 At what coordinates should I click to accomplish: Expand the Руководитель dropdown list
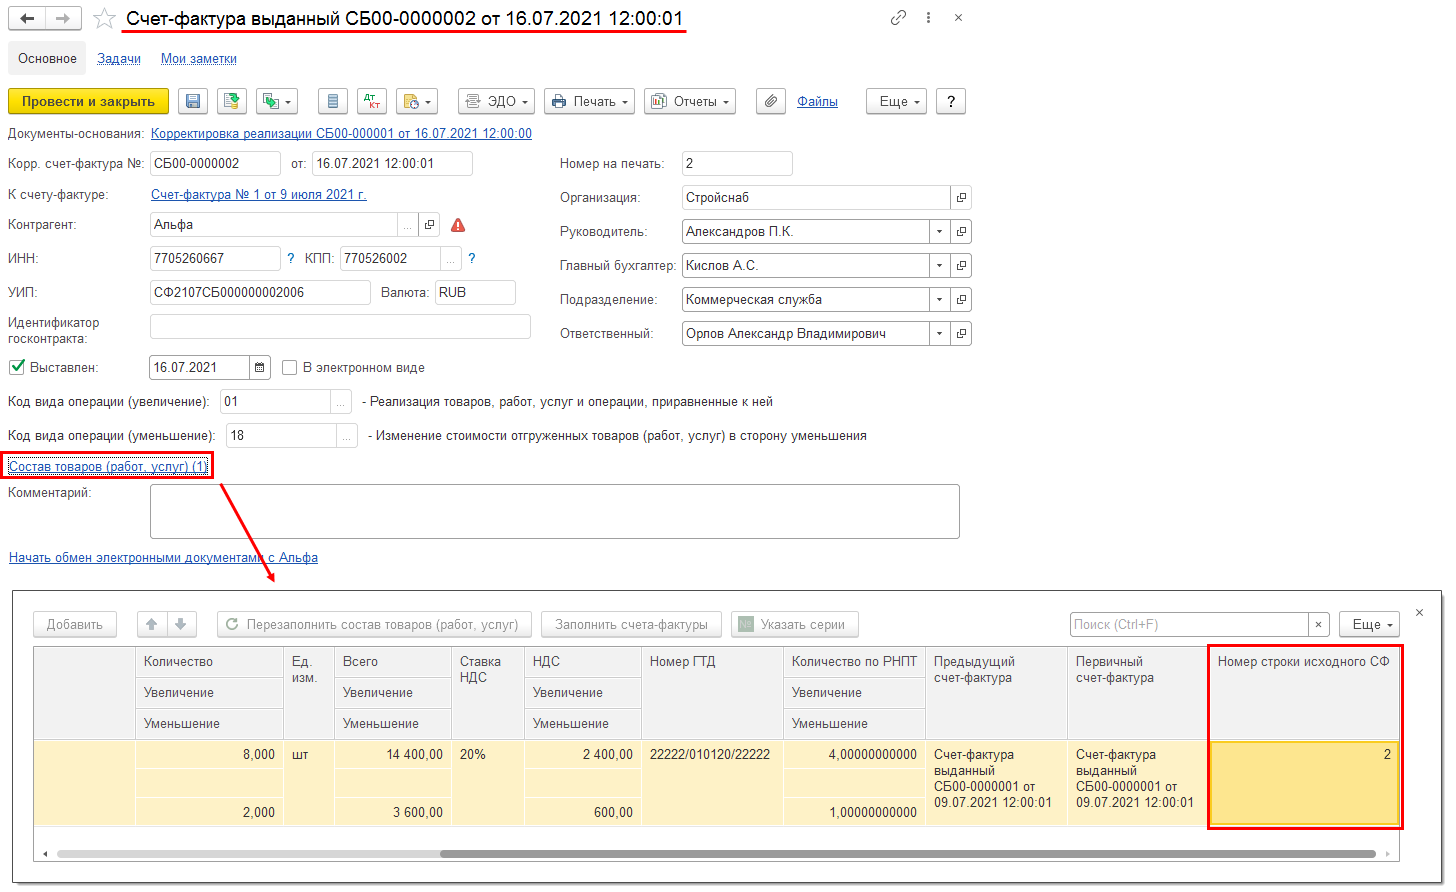pos(939,232)
